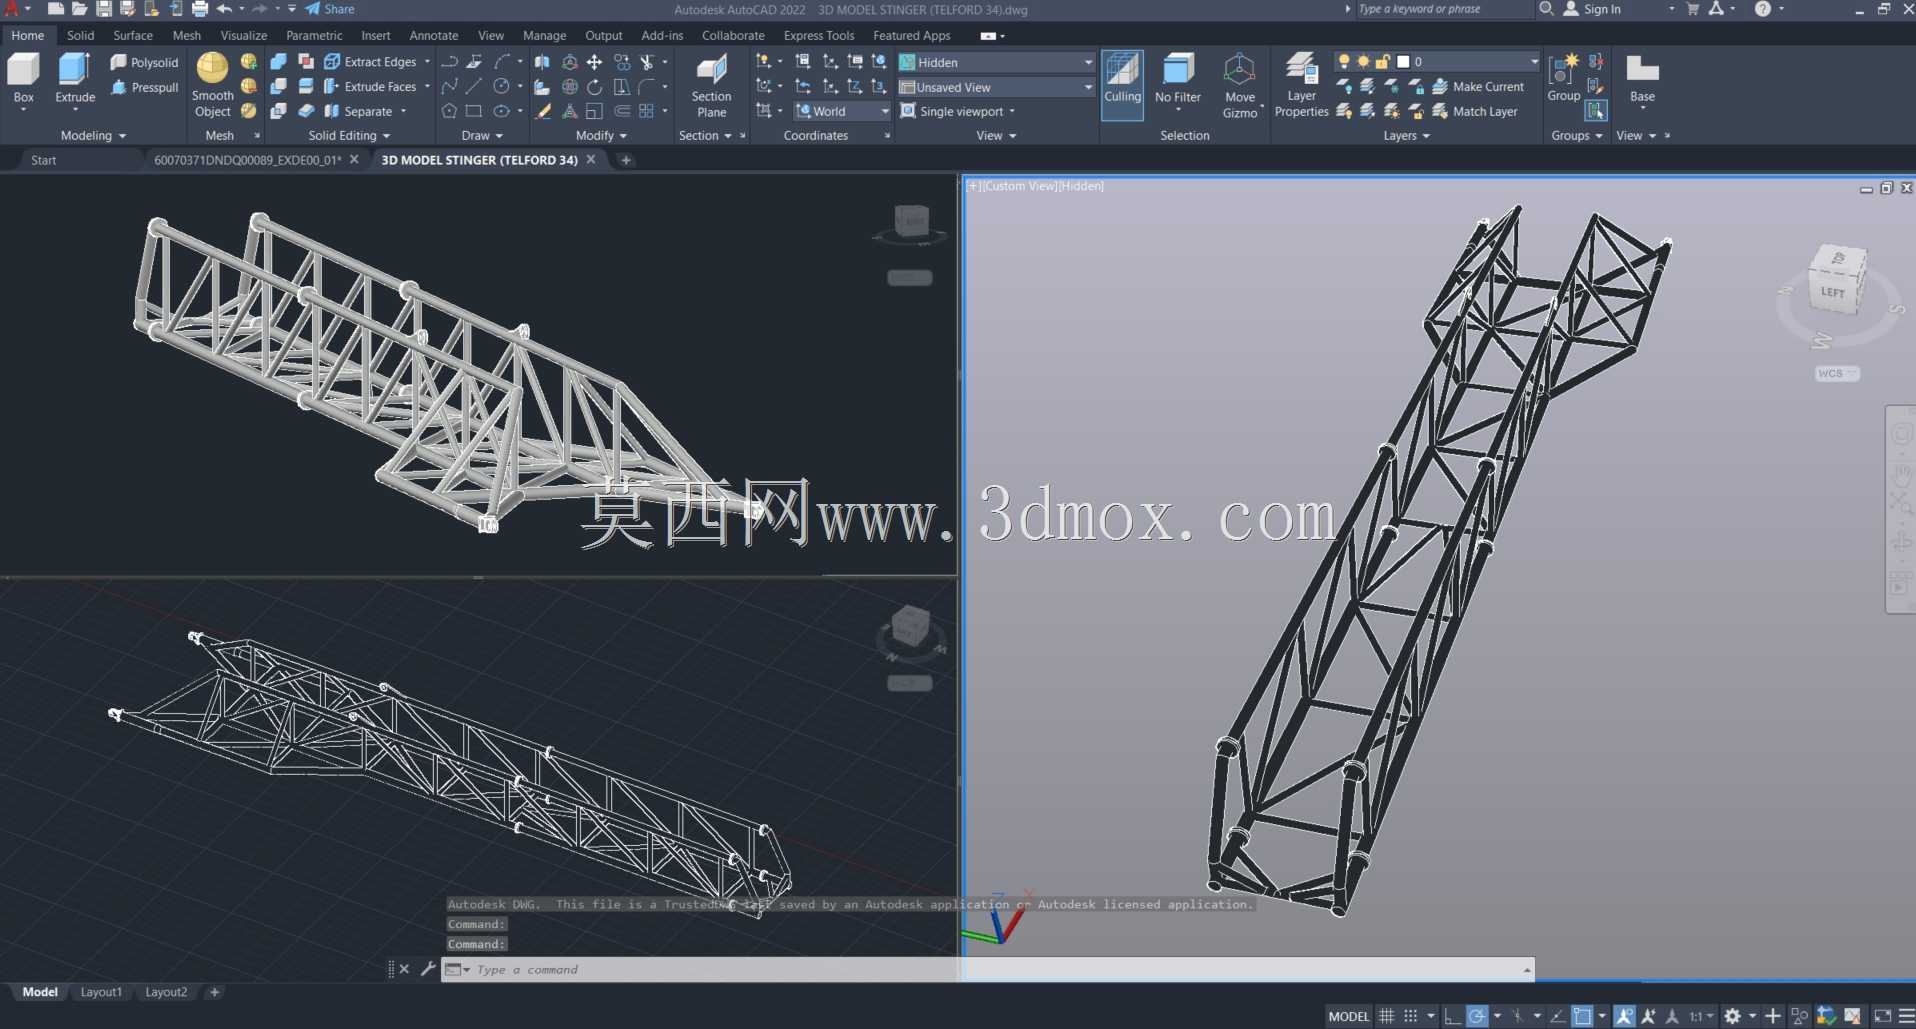Screen dimensions: 1916x1029
Task: Open the Section Plane tool
Action: pyautogui.click(x=711, y=86)
